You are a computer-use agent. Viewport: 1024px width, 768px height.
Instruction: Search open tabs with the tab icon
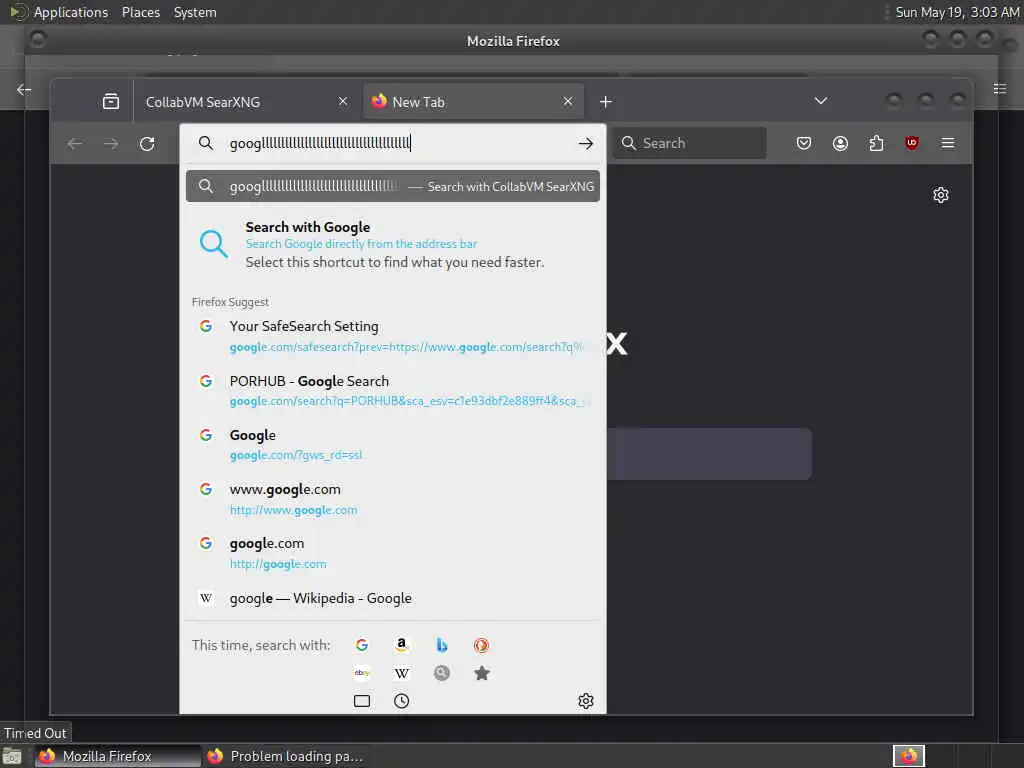click(x=362, y=701)
